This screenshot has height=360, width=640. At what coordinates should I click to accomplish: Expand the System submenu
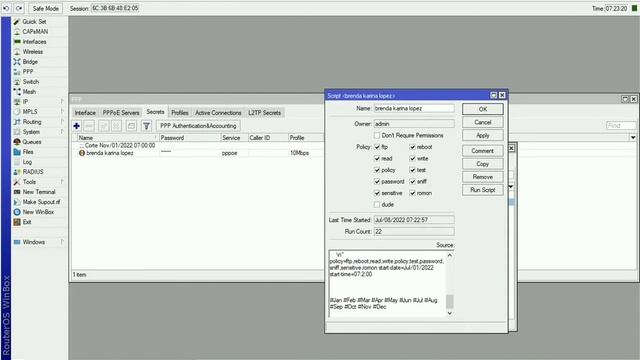point(62,132)
